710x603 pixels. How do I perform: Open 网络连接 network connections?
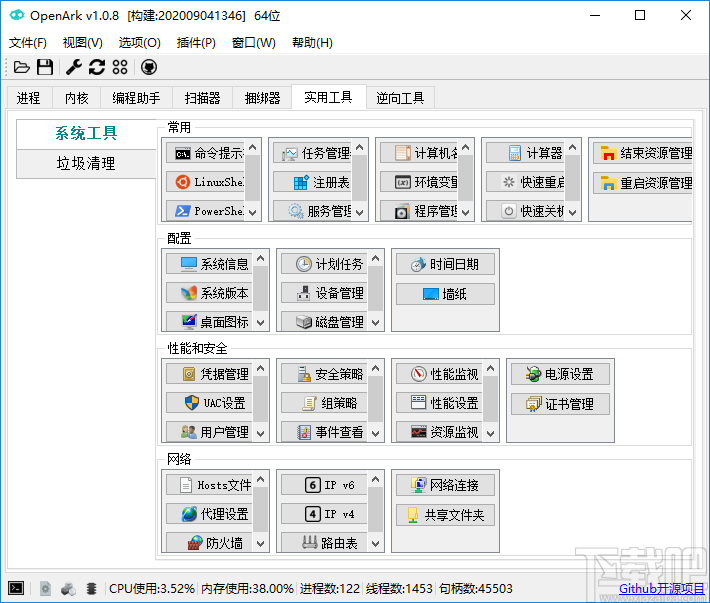(445, 485)
